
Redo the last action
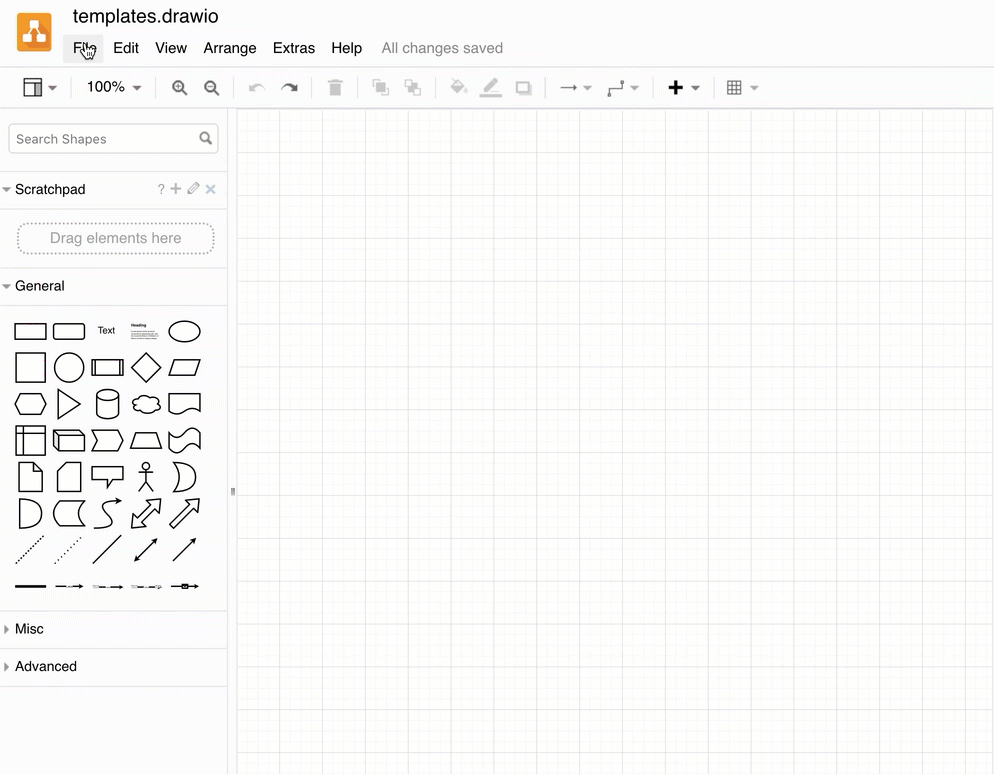pos(289,87)
